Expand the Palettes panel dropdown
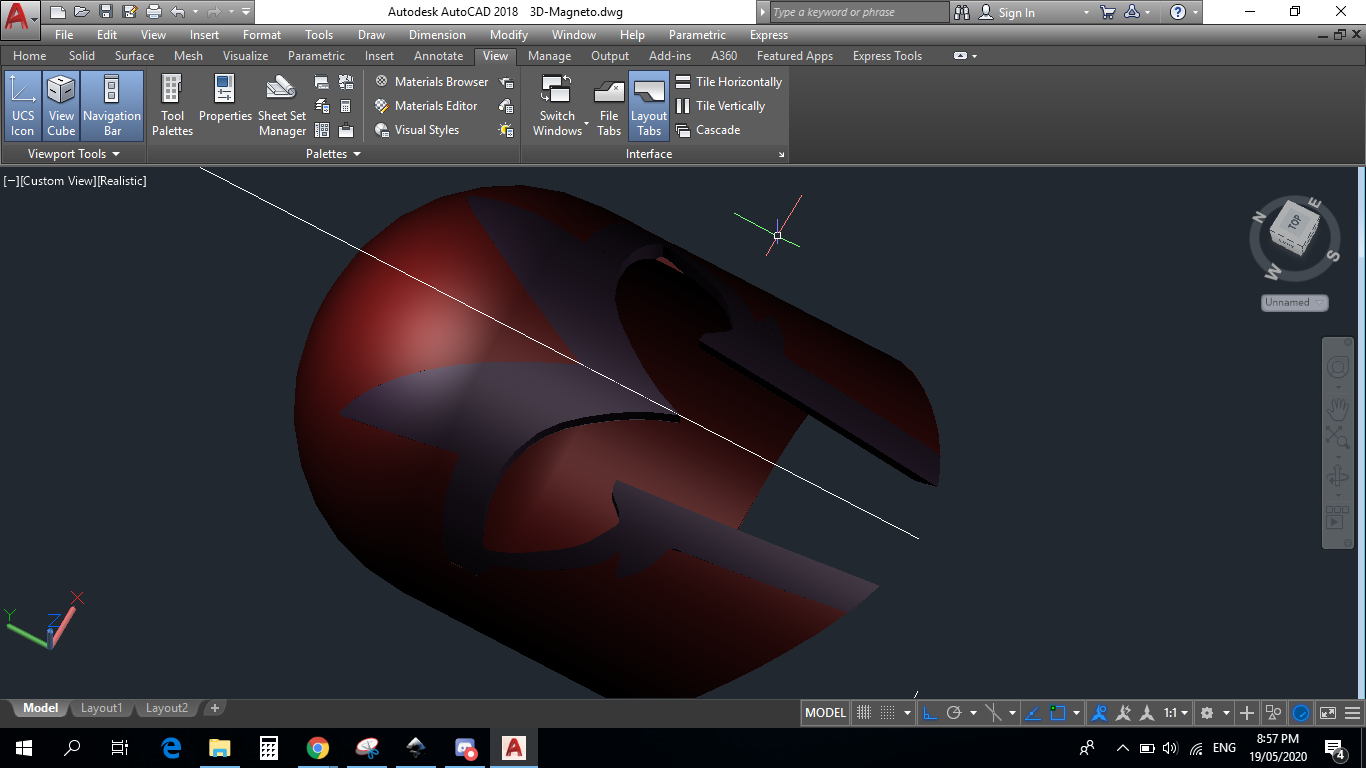 333,154
